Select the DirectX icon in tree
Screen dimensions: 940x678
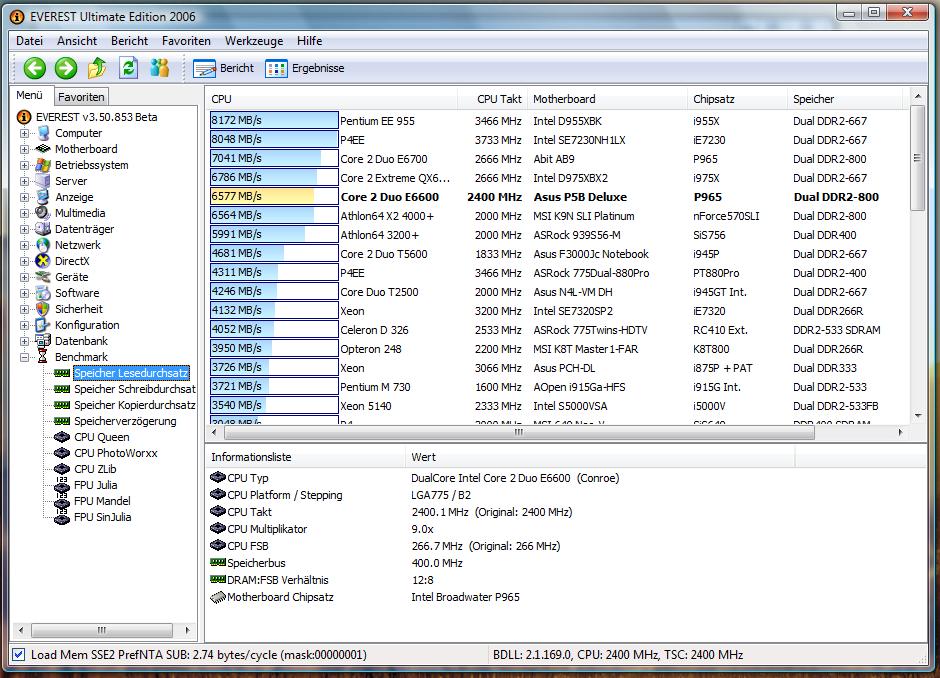point(43,261)
